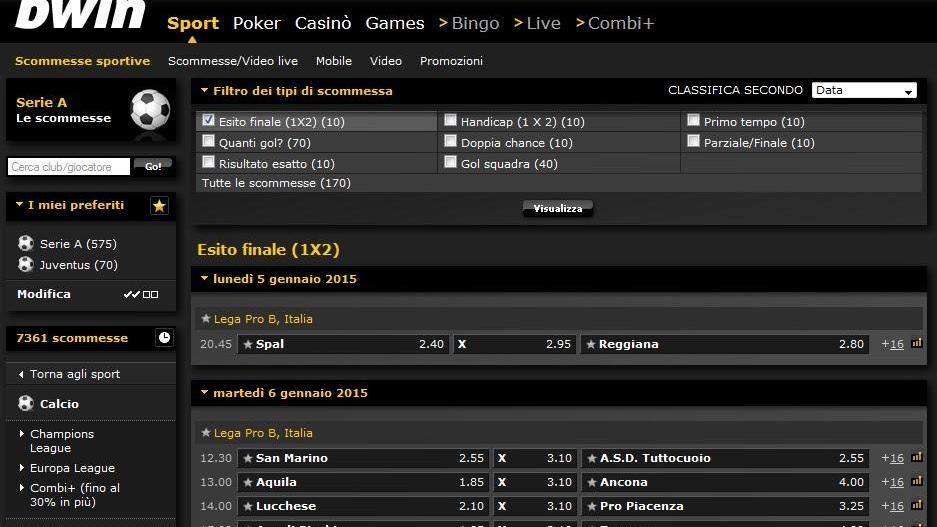Image resolution: width=937 pixels, height=527 pixels.
Task: Click the star icon next to Ancona
Action: click(592, 482)
